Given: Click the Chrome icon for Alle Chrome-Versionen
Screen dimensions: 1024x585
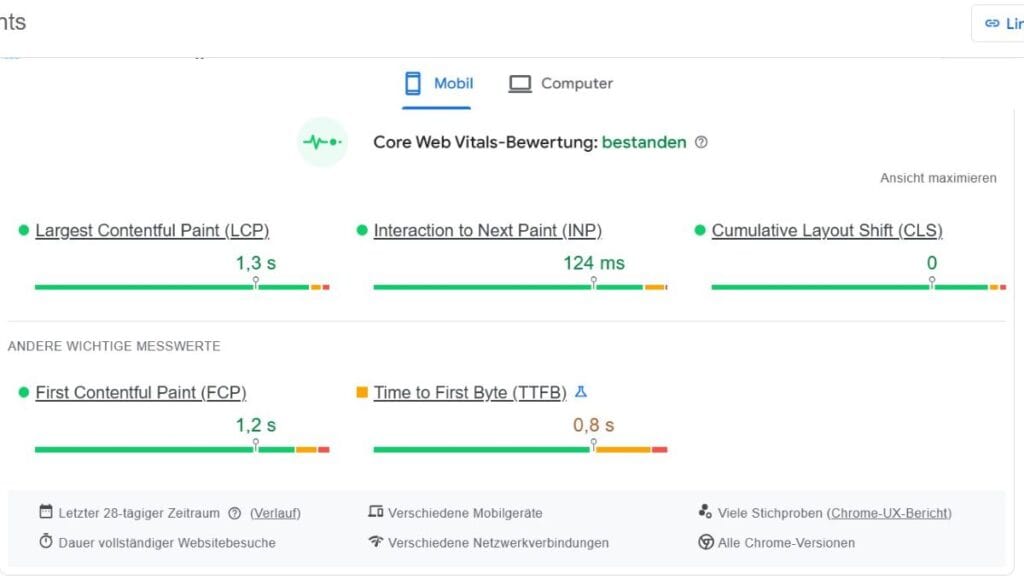Looking at the screenshot, I should click(x=706, y=542).
